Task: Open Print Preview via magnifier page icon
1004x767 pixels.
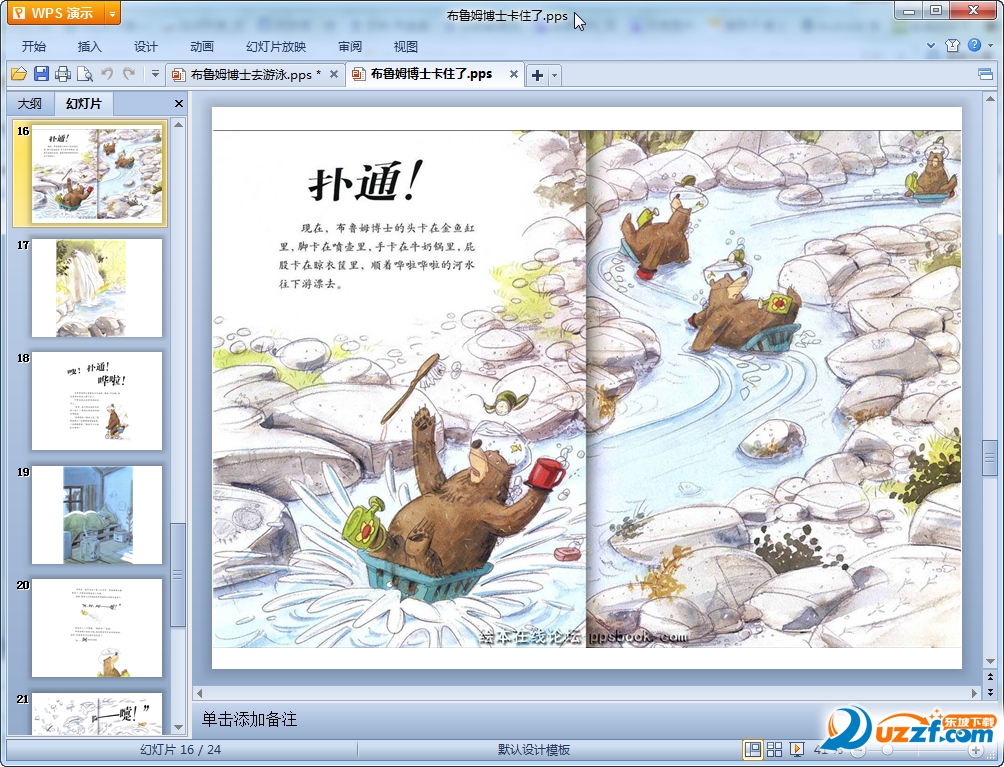Action: point(85,74)
